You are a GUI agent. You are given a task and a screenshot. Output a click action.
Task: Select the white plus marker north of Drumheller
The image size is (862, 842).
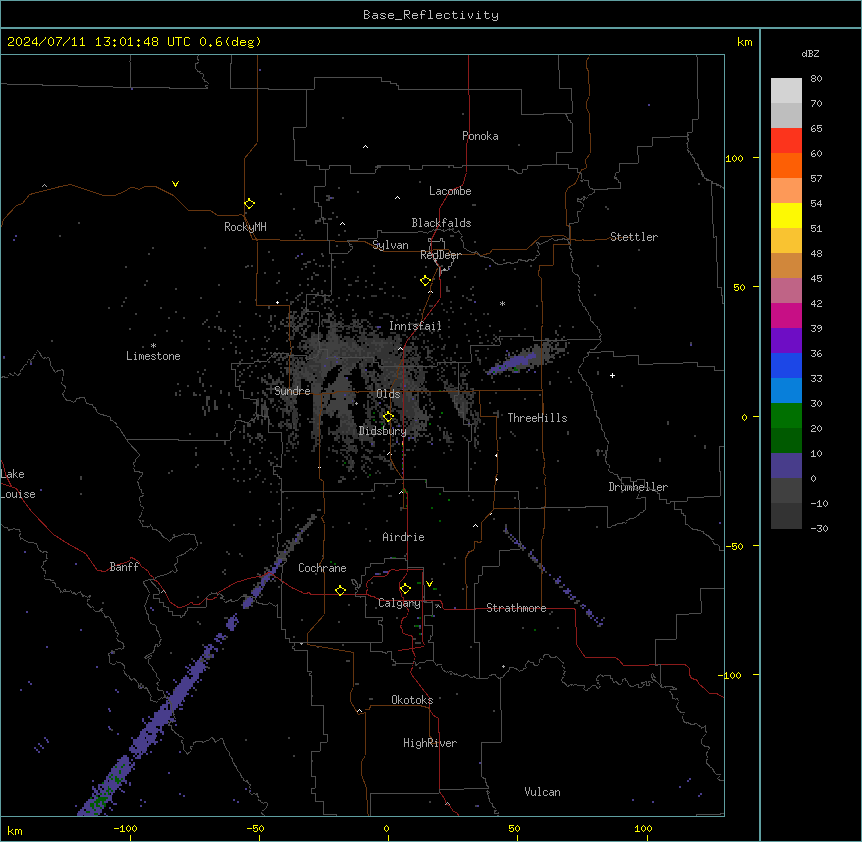[612, 375]
